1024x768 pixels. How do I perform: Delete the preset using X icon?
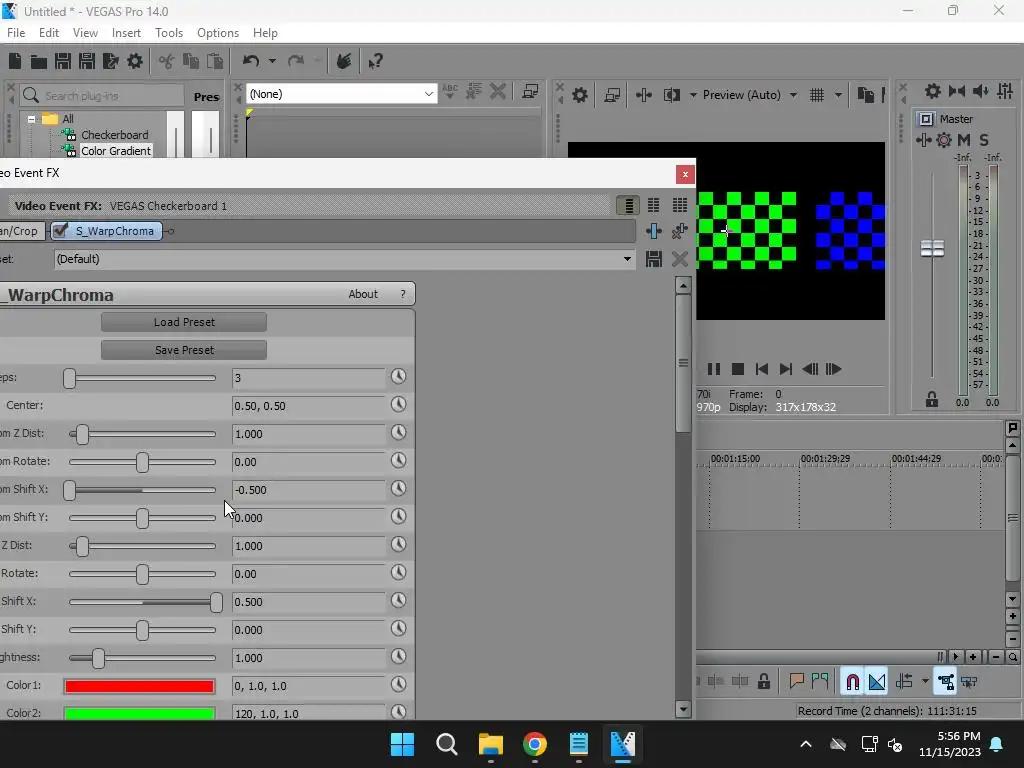coord(680,259)
